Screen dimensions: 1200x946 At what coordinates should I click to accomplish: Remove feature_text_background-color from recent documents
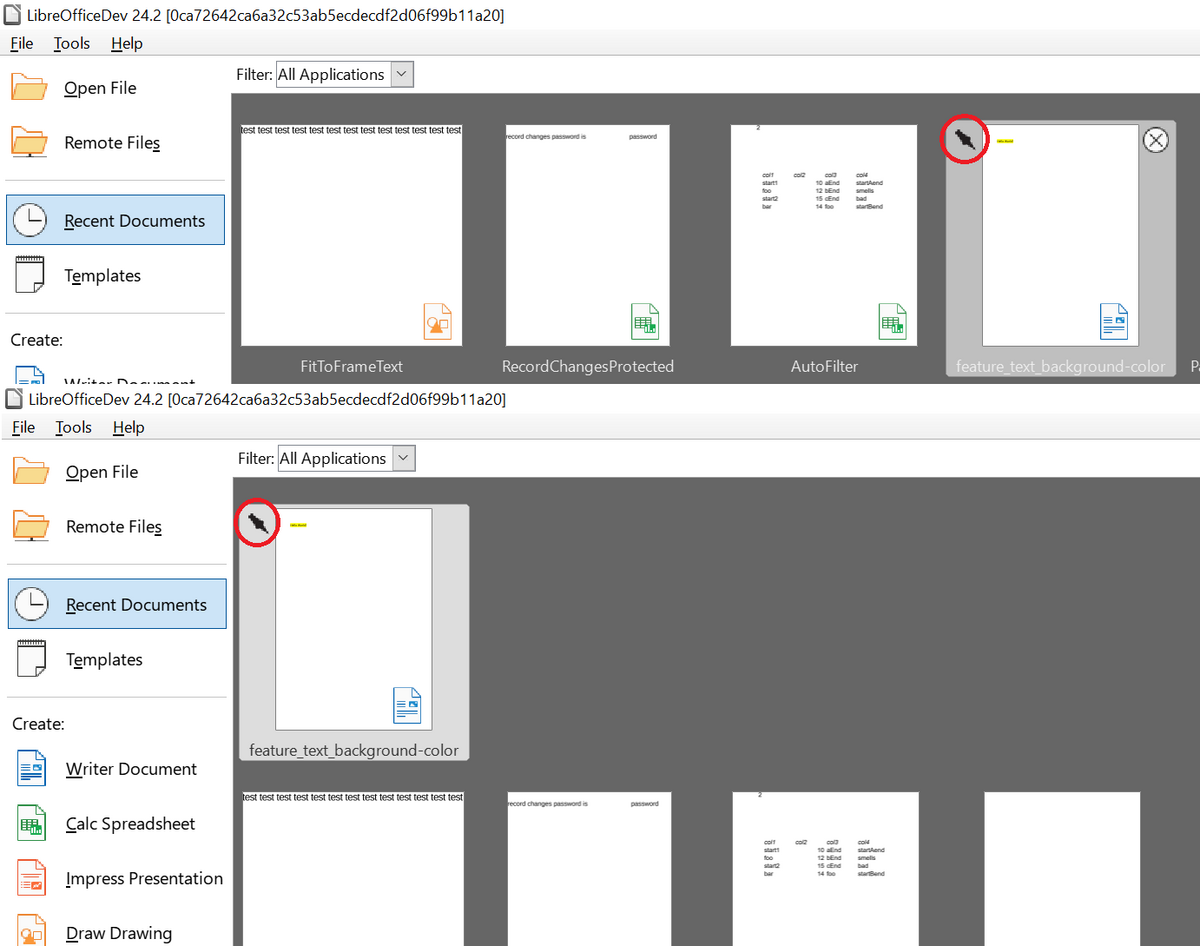pos(1155,140)
